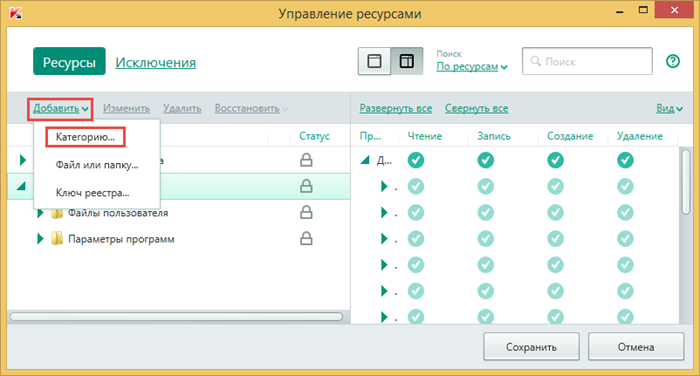
Task: Click the magnifier icon in search box
Action: pyautogui.click(x=535, y=61)
